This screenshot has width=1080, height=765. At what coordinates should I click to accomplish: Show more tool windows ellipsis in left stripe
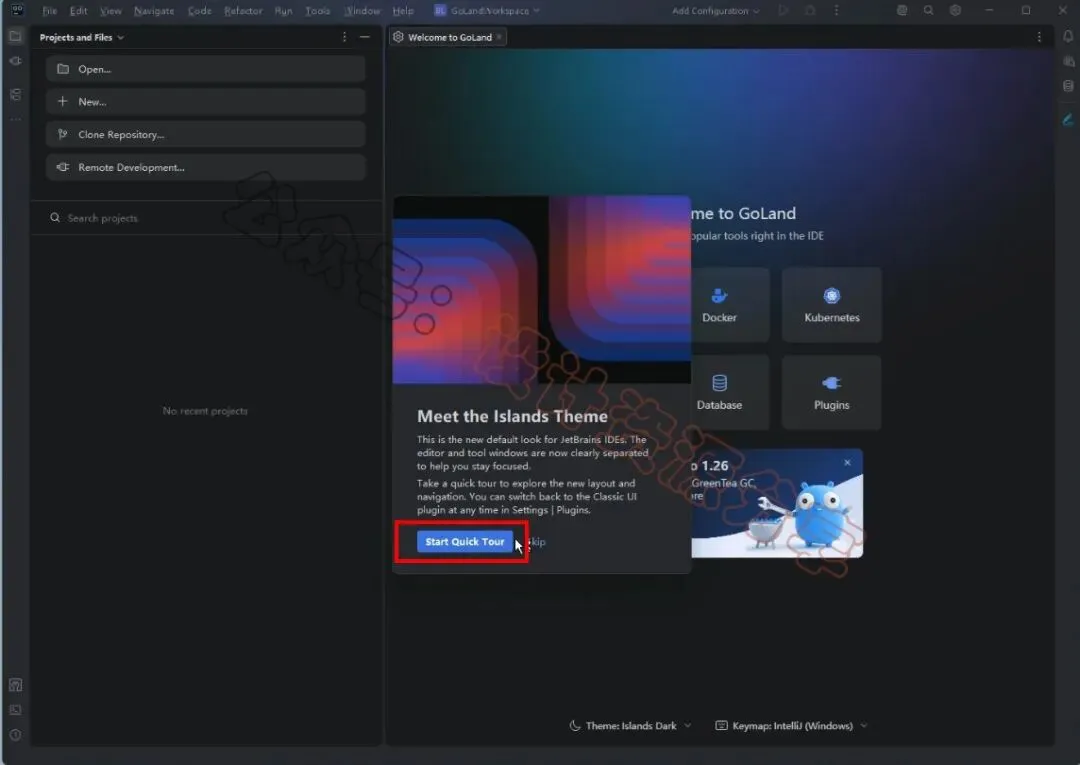point(15,120)
